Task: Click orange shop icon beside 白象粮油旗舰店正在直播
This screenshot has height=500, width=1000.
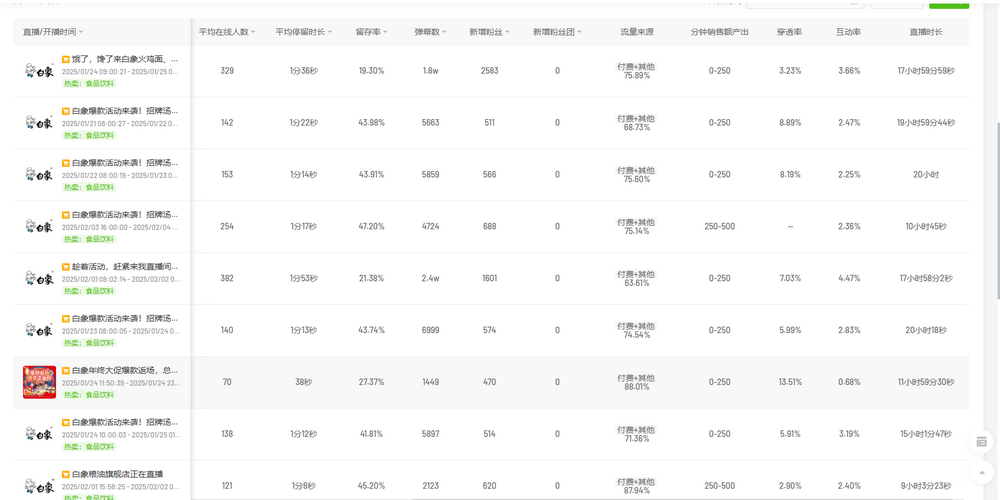Action: [x=66, y=474]
